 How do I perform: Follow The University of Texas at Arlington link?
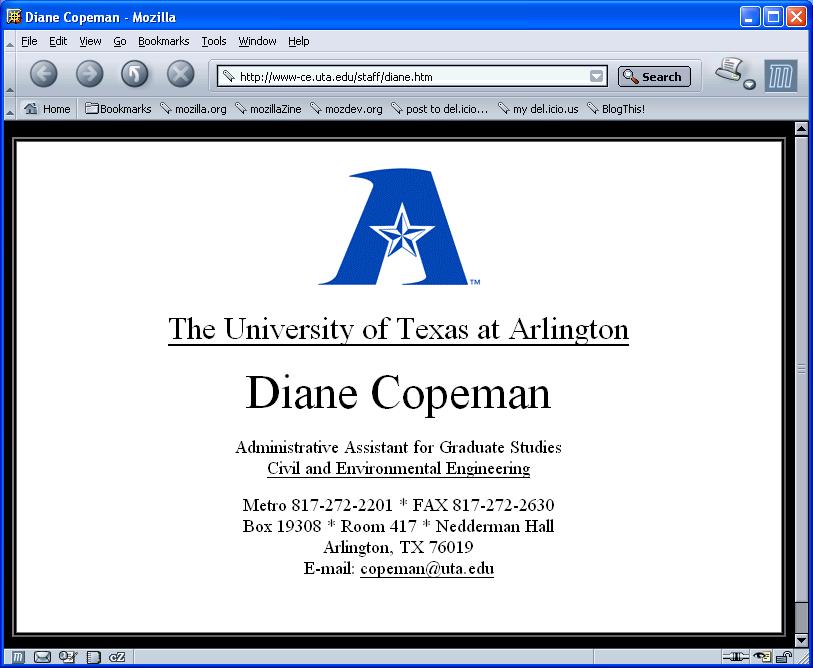[x=398, y=329]
